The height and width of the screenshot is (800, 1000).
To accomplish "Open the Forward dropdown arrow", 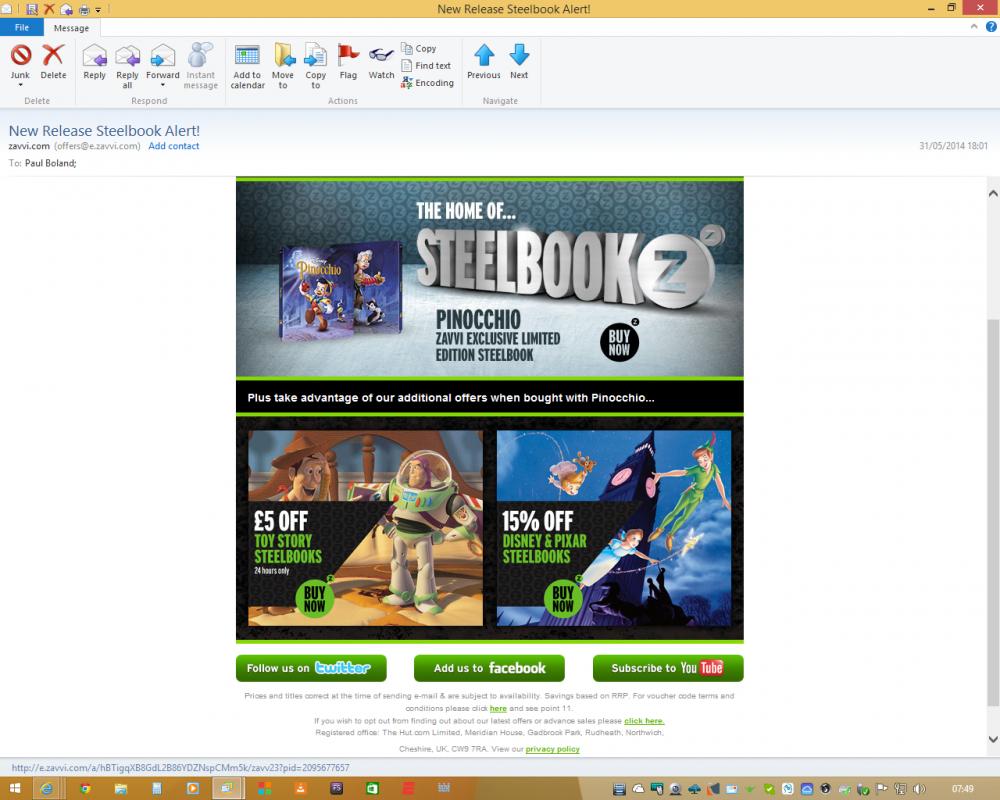I will [x=163, y=85].
